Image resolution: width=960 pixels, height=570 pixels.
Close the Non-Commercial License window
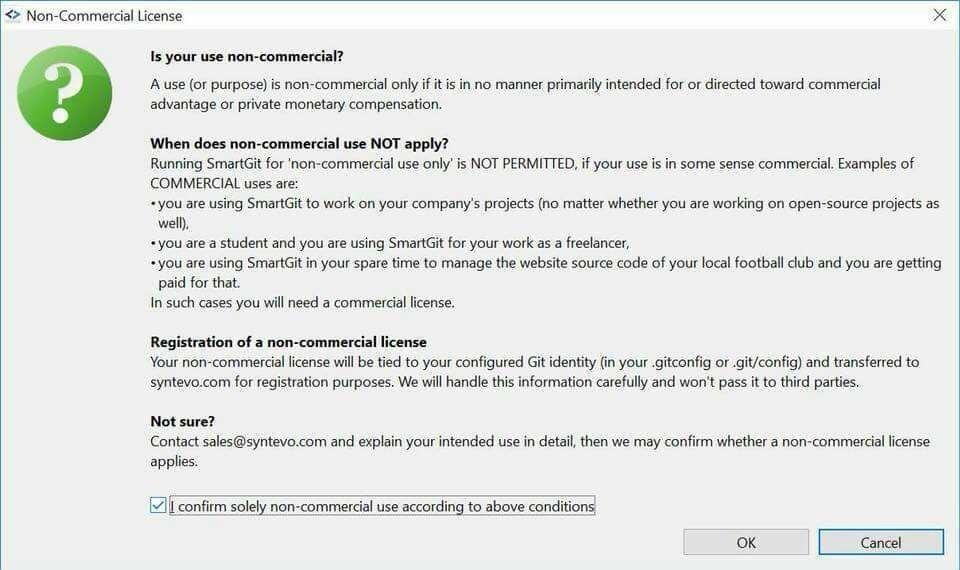[939, 15]
